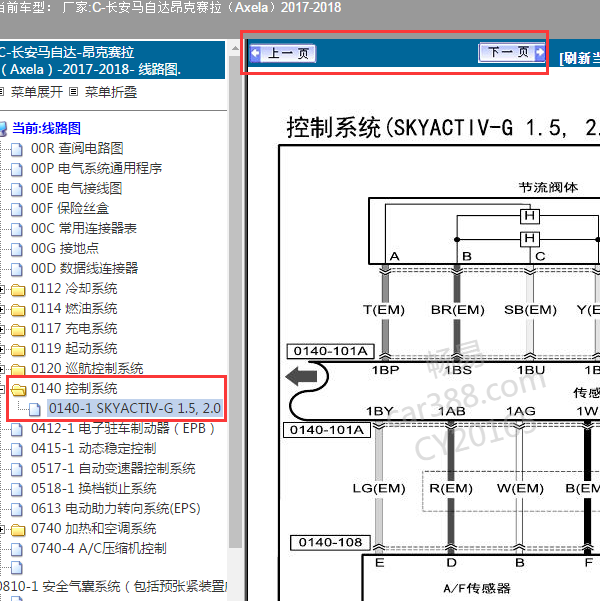Click the back arrow in wiring diagram
Image resolution: width=600 pixels, height=601 pixels.
pos(301,376)
